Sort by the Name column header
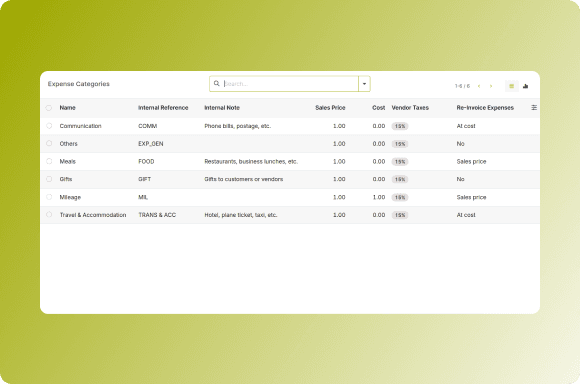This screenshot has width=580, height=384. point(68,108)
